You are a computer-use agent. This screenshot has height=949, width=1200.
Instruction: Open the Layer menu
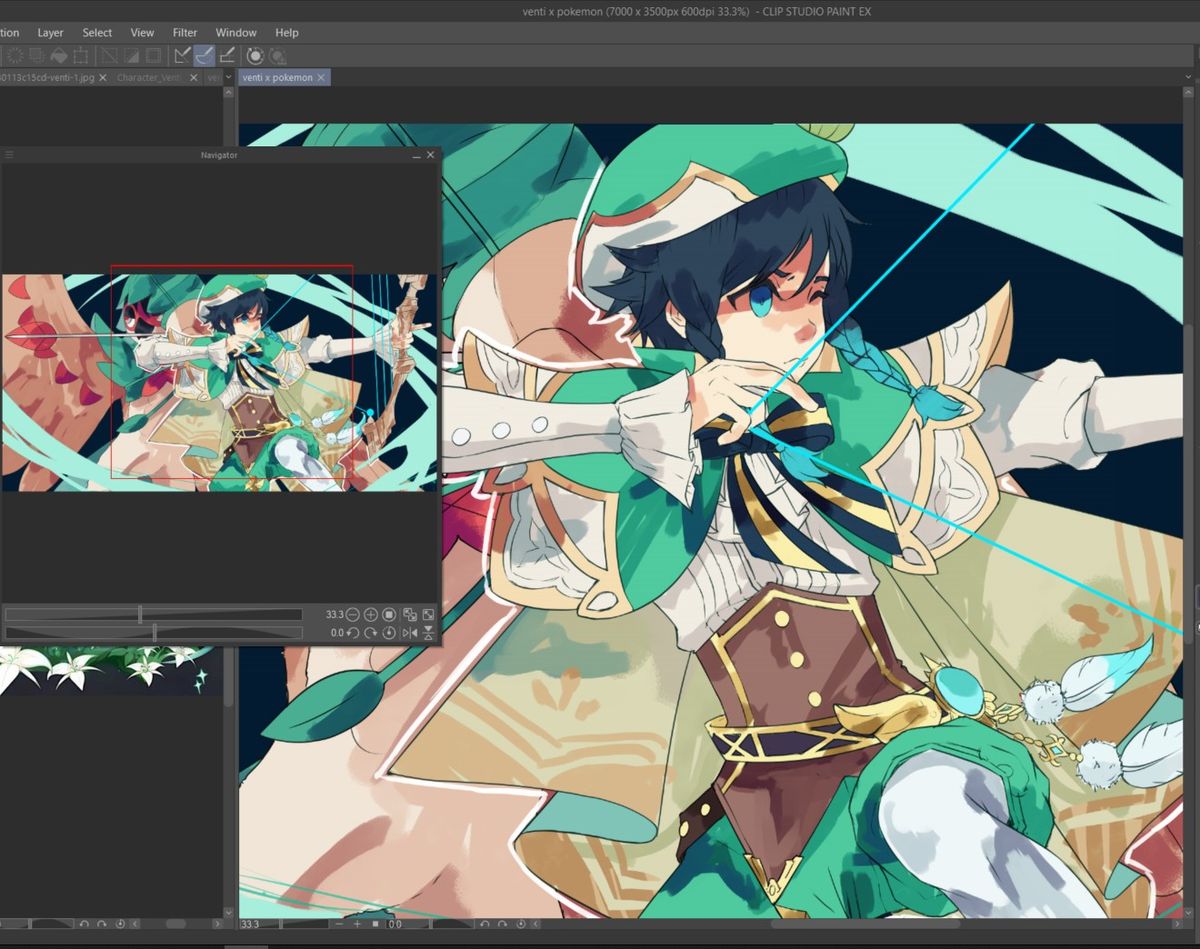(x=50, y=33)
